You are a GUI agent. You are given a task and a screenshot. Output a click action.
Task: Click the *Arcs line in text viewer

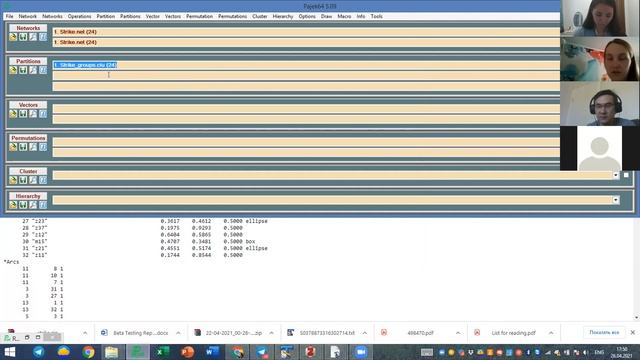click(x=11, y=262)
